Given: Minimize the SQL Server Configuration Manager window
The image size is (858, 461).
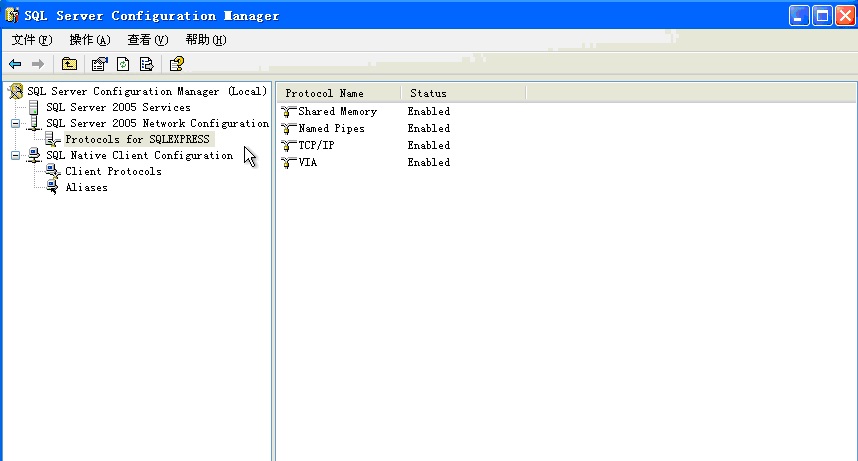Looking at the screenshot, I should [x=799, y=16].
